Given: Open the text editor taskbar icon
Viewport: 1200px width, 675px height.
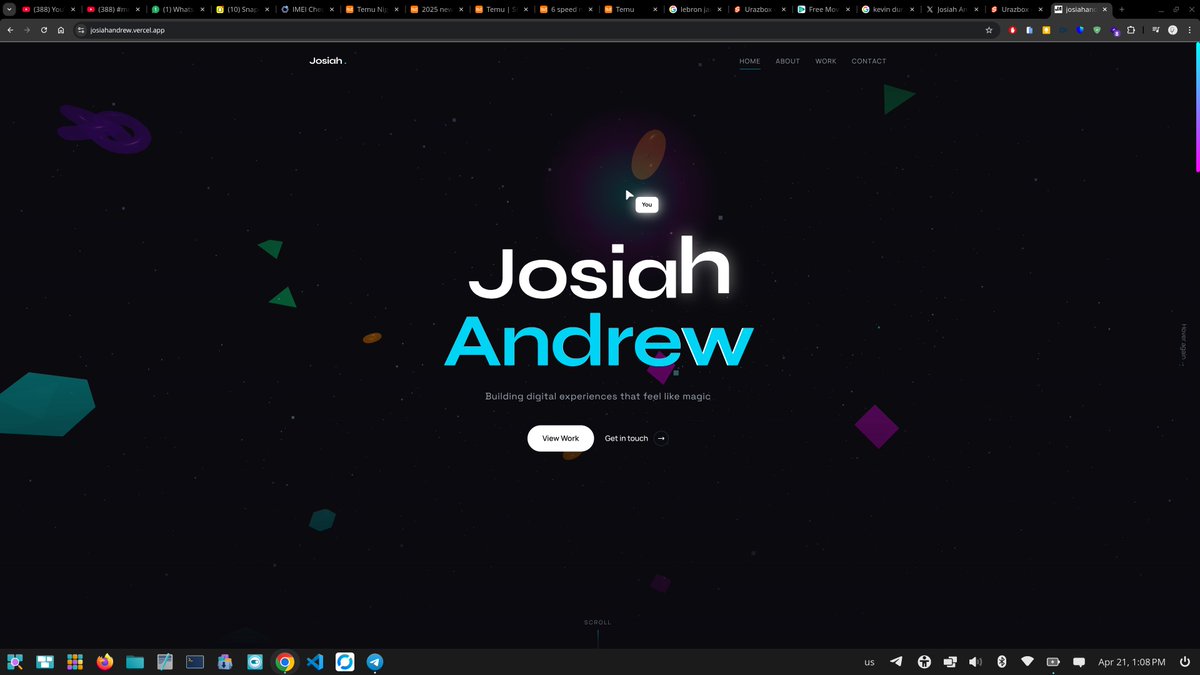Looking at the screenshot, I should (x=165, y=661).
